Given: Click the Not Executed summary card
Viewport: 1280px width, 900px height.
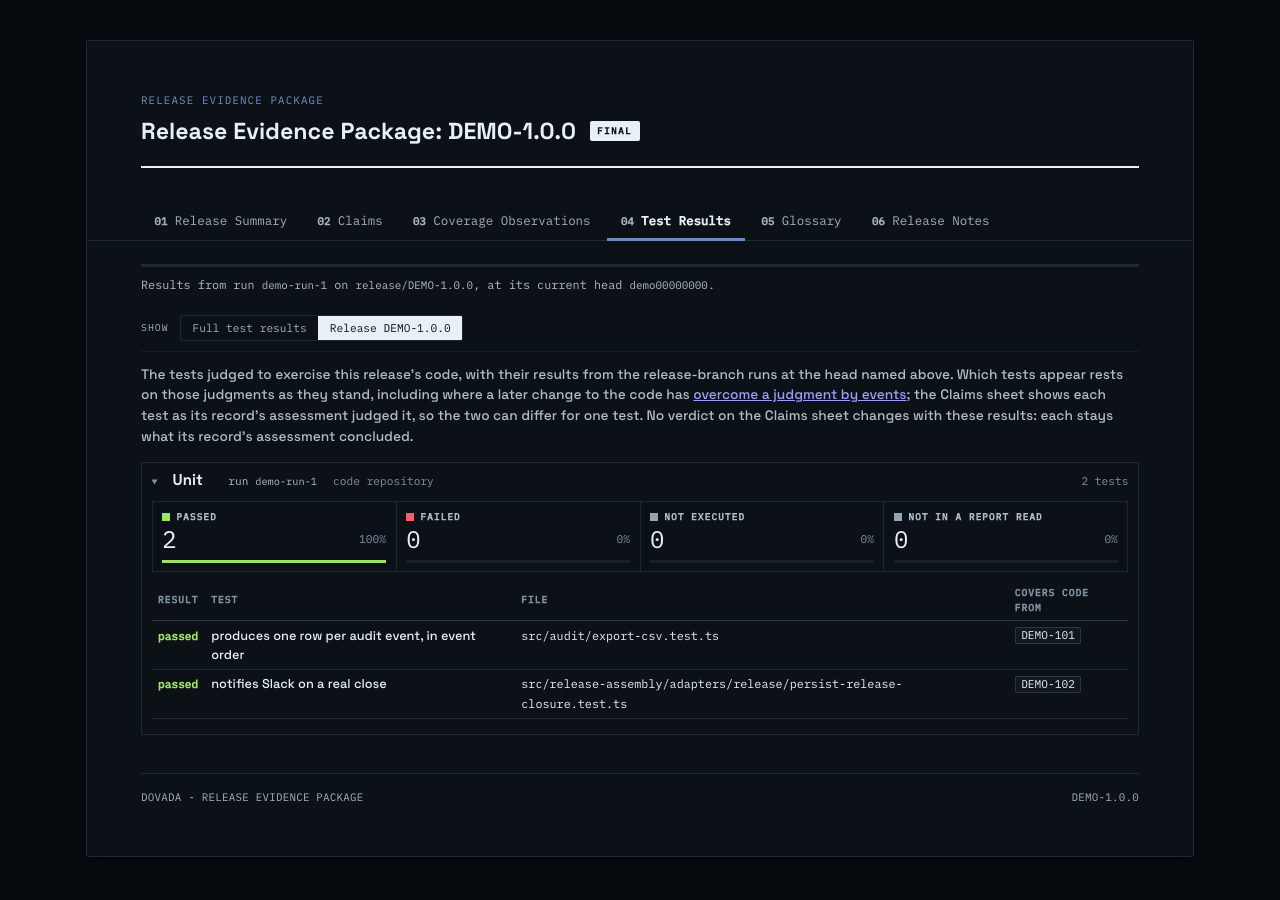Looking at the screenshot, I should coord(762,536).
